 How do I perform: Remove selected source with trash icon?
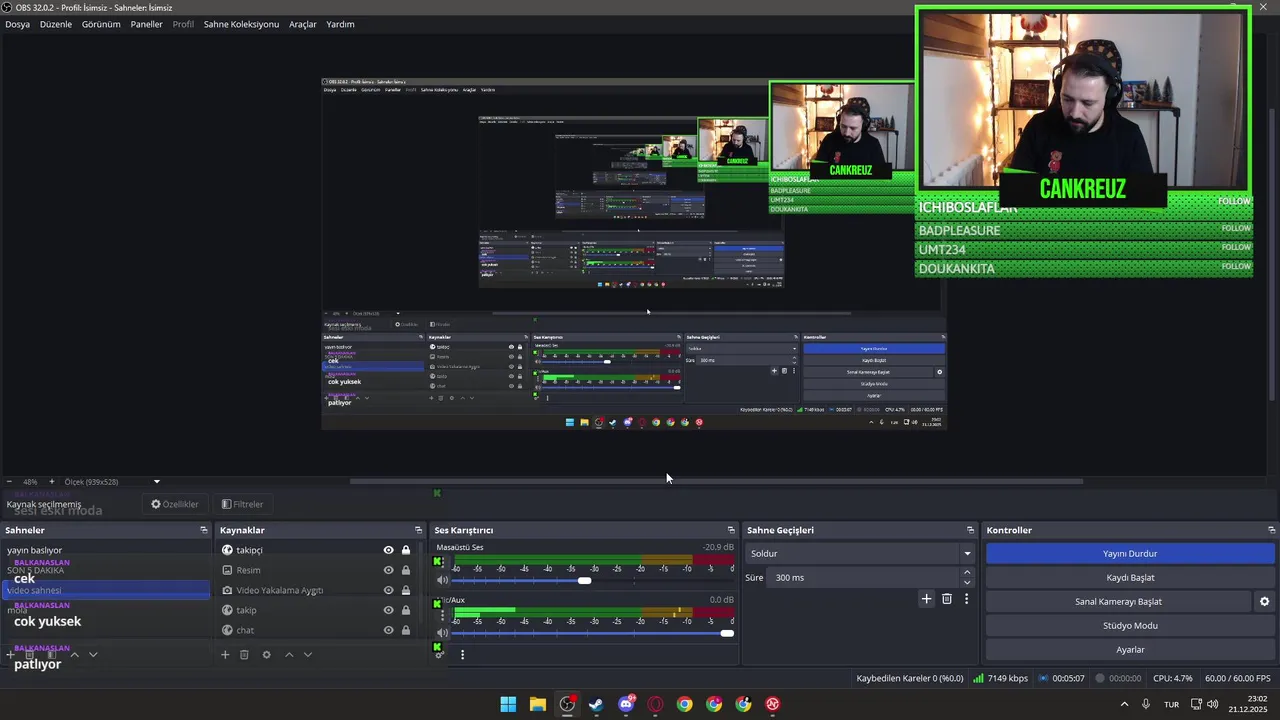point(244,655)
